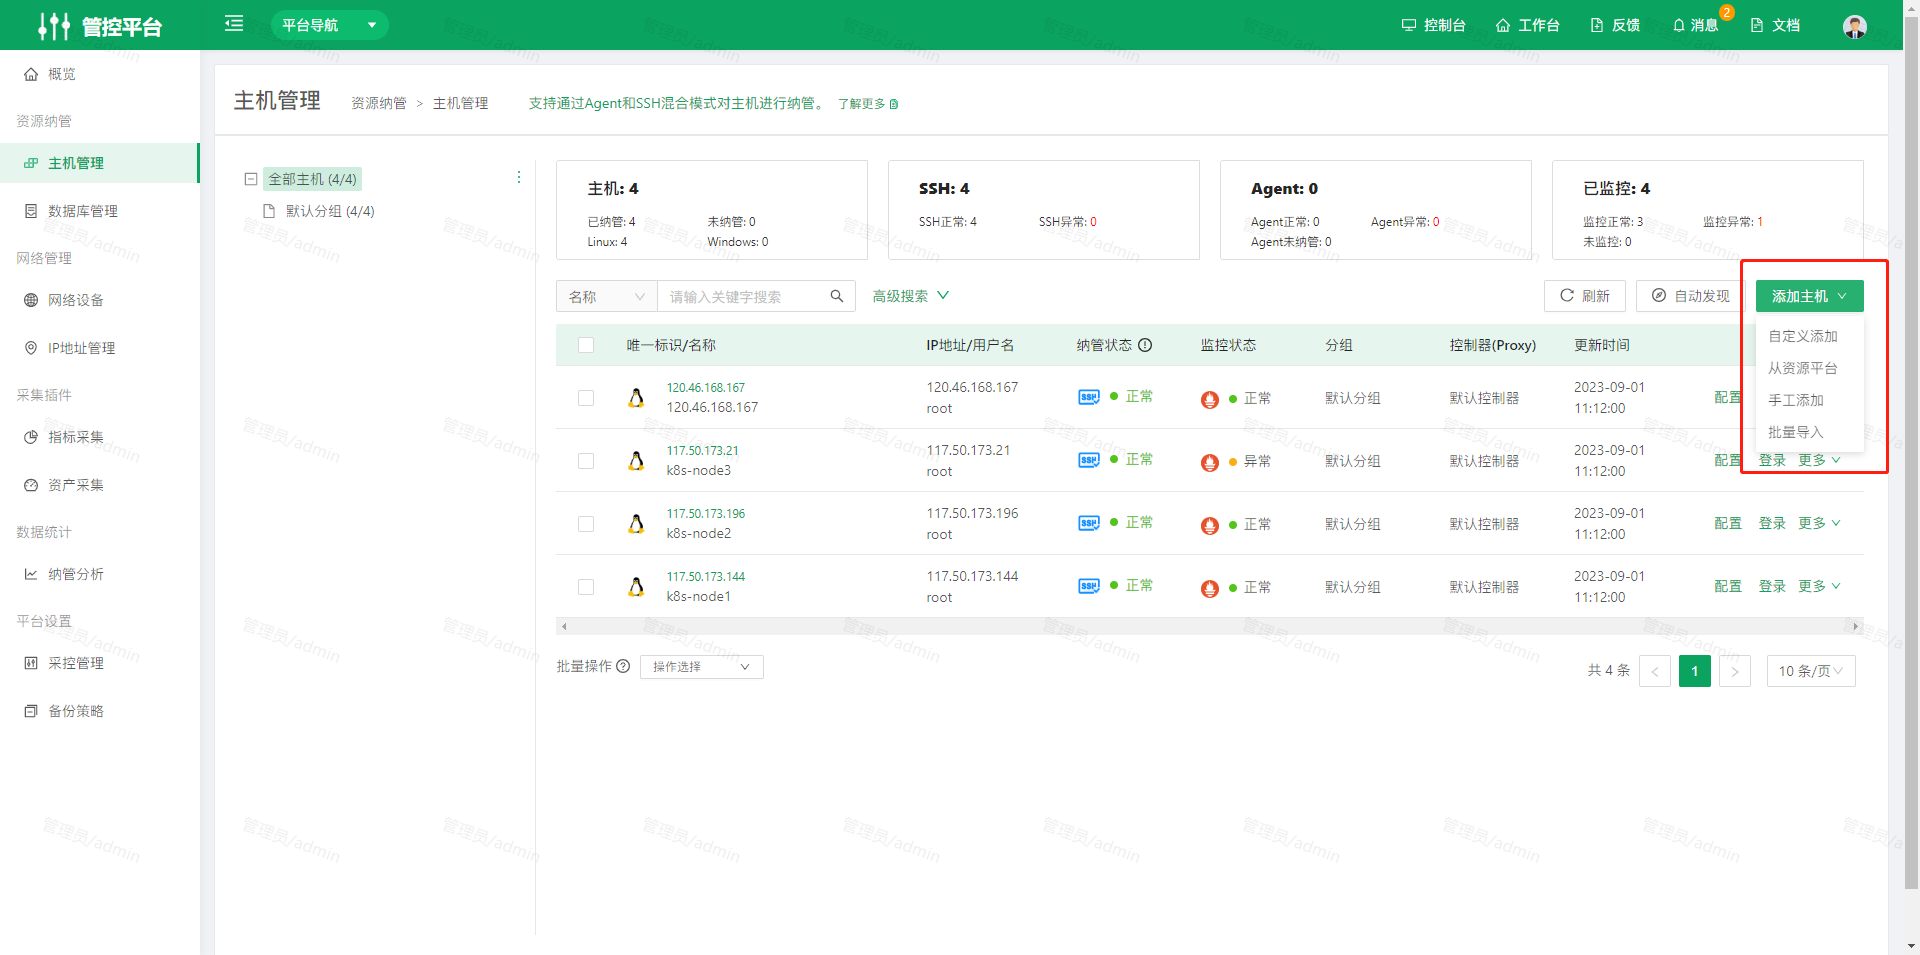Open the 10 条/页 page size dropdown

[1811, 671]
